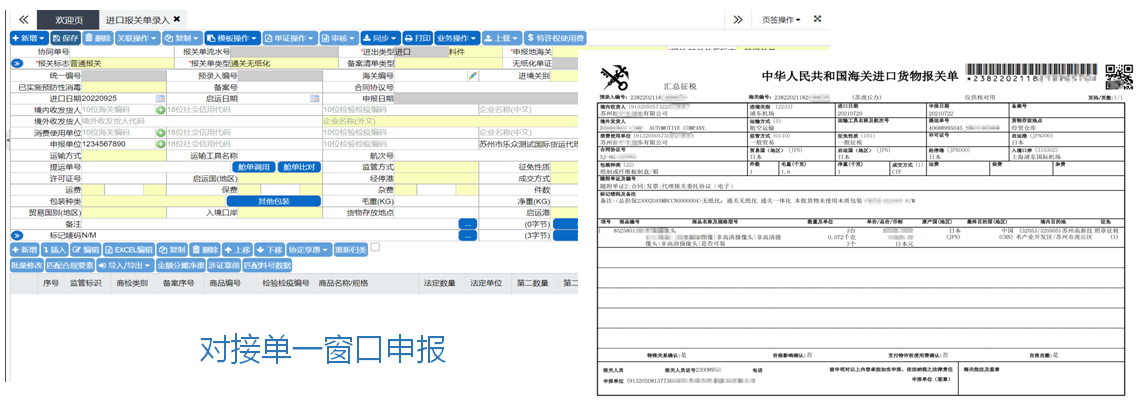
Task: Click the 舱单调用 button
Action: [254, 167]
